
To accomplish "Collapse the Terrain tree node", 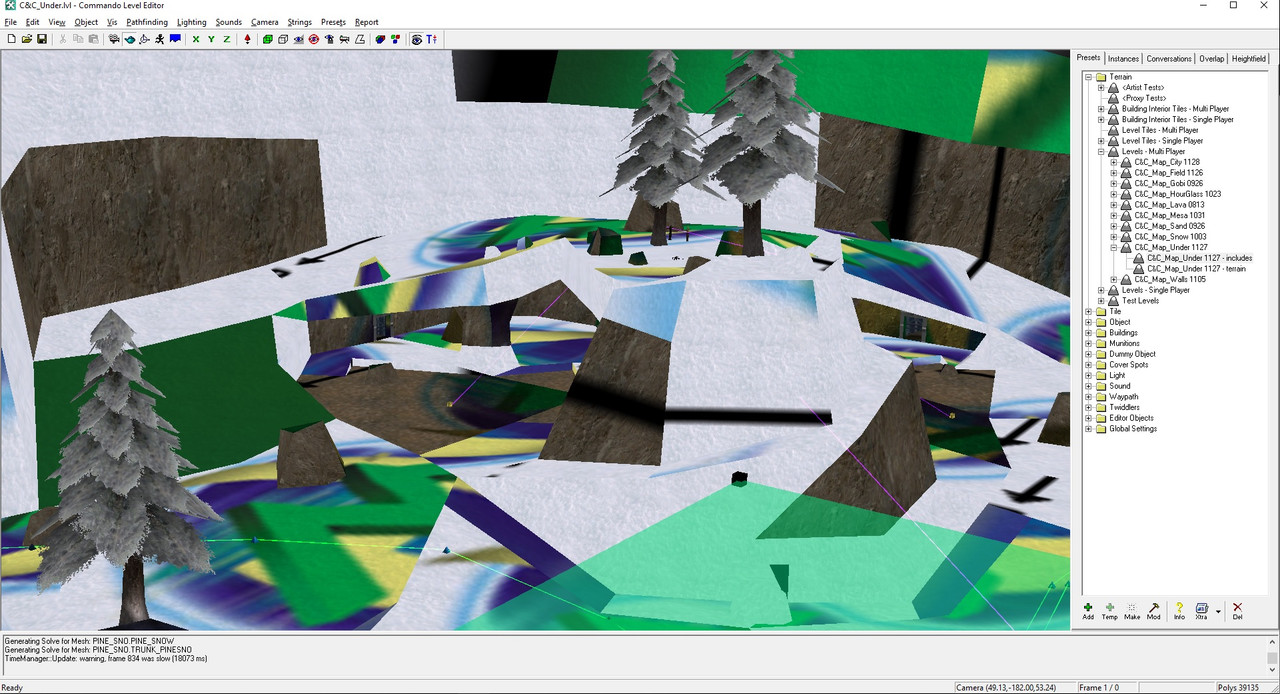I will tap(1089, 77).
